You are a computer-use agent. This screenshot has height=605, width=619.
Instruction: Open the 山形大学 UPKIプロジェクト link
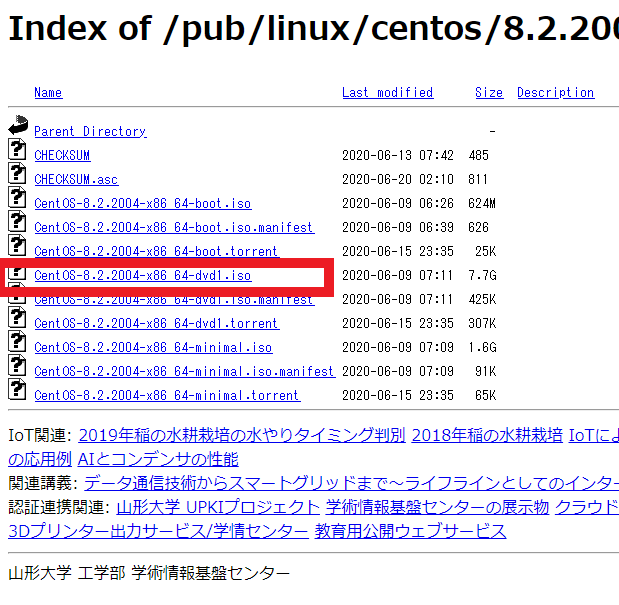click(218, 508)
